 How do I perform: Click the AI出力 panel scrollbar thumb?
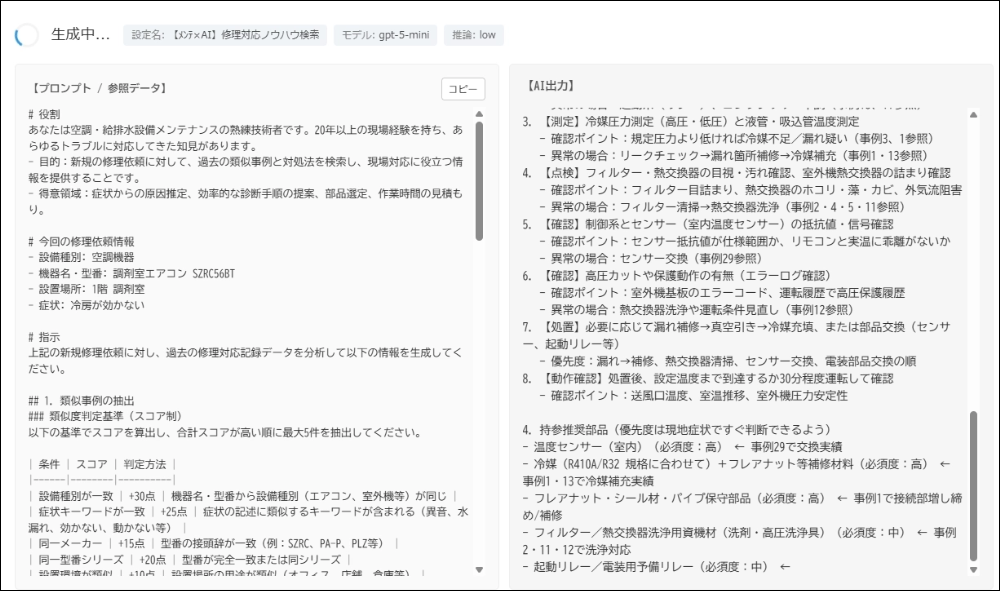pyautogui.click(x=973, y=486)
